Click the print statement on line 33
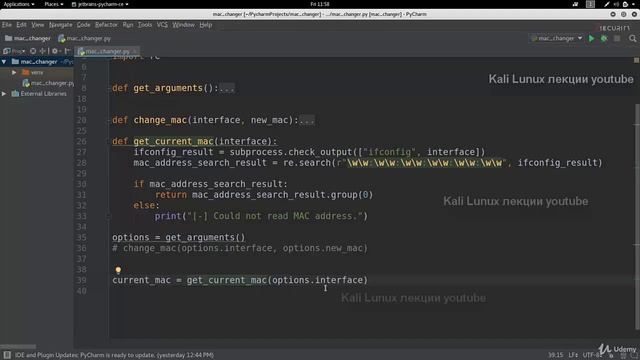640x360 pixels. click(x=261, y=216)
